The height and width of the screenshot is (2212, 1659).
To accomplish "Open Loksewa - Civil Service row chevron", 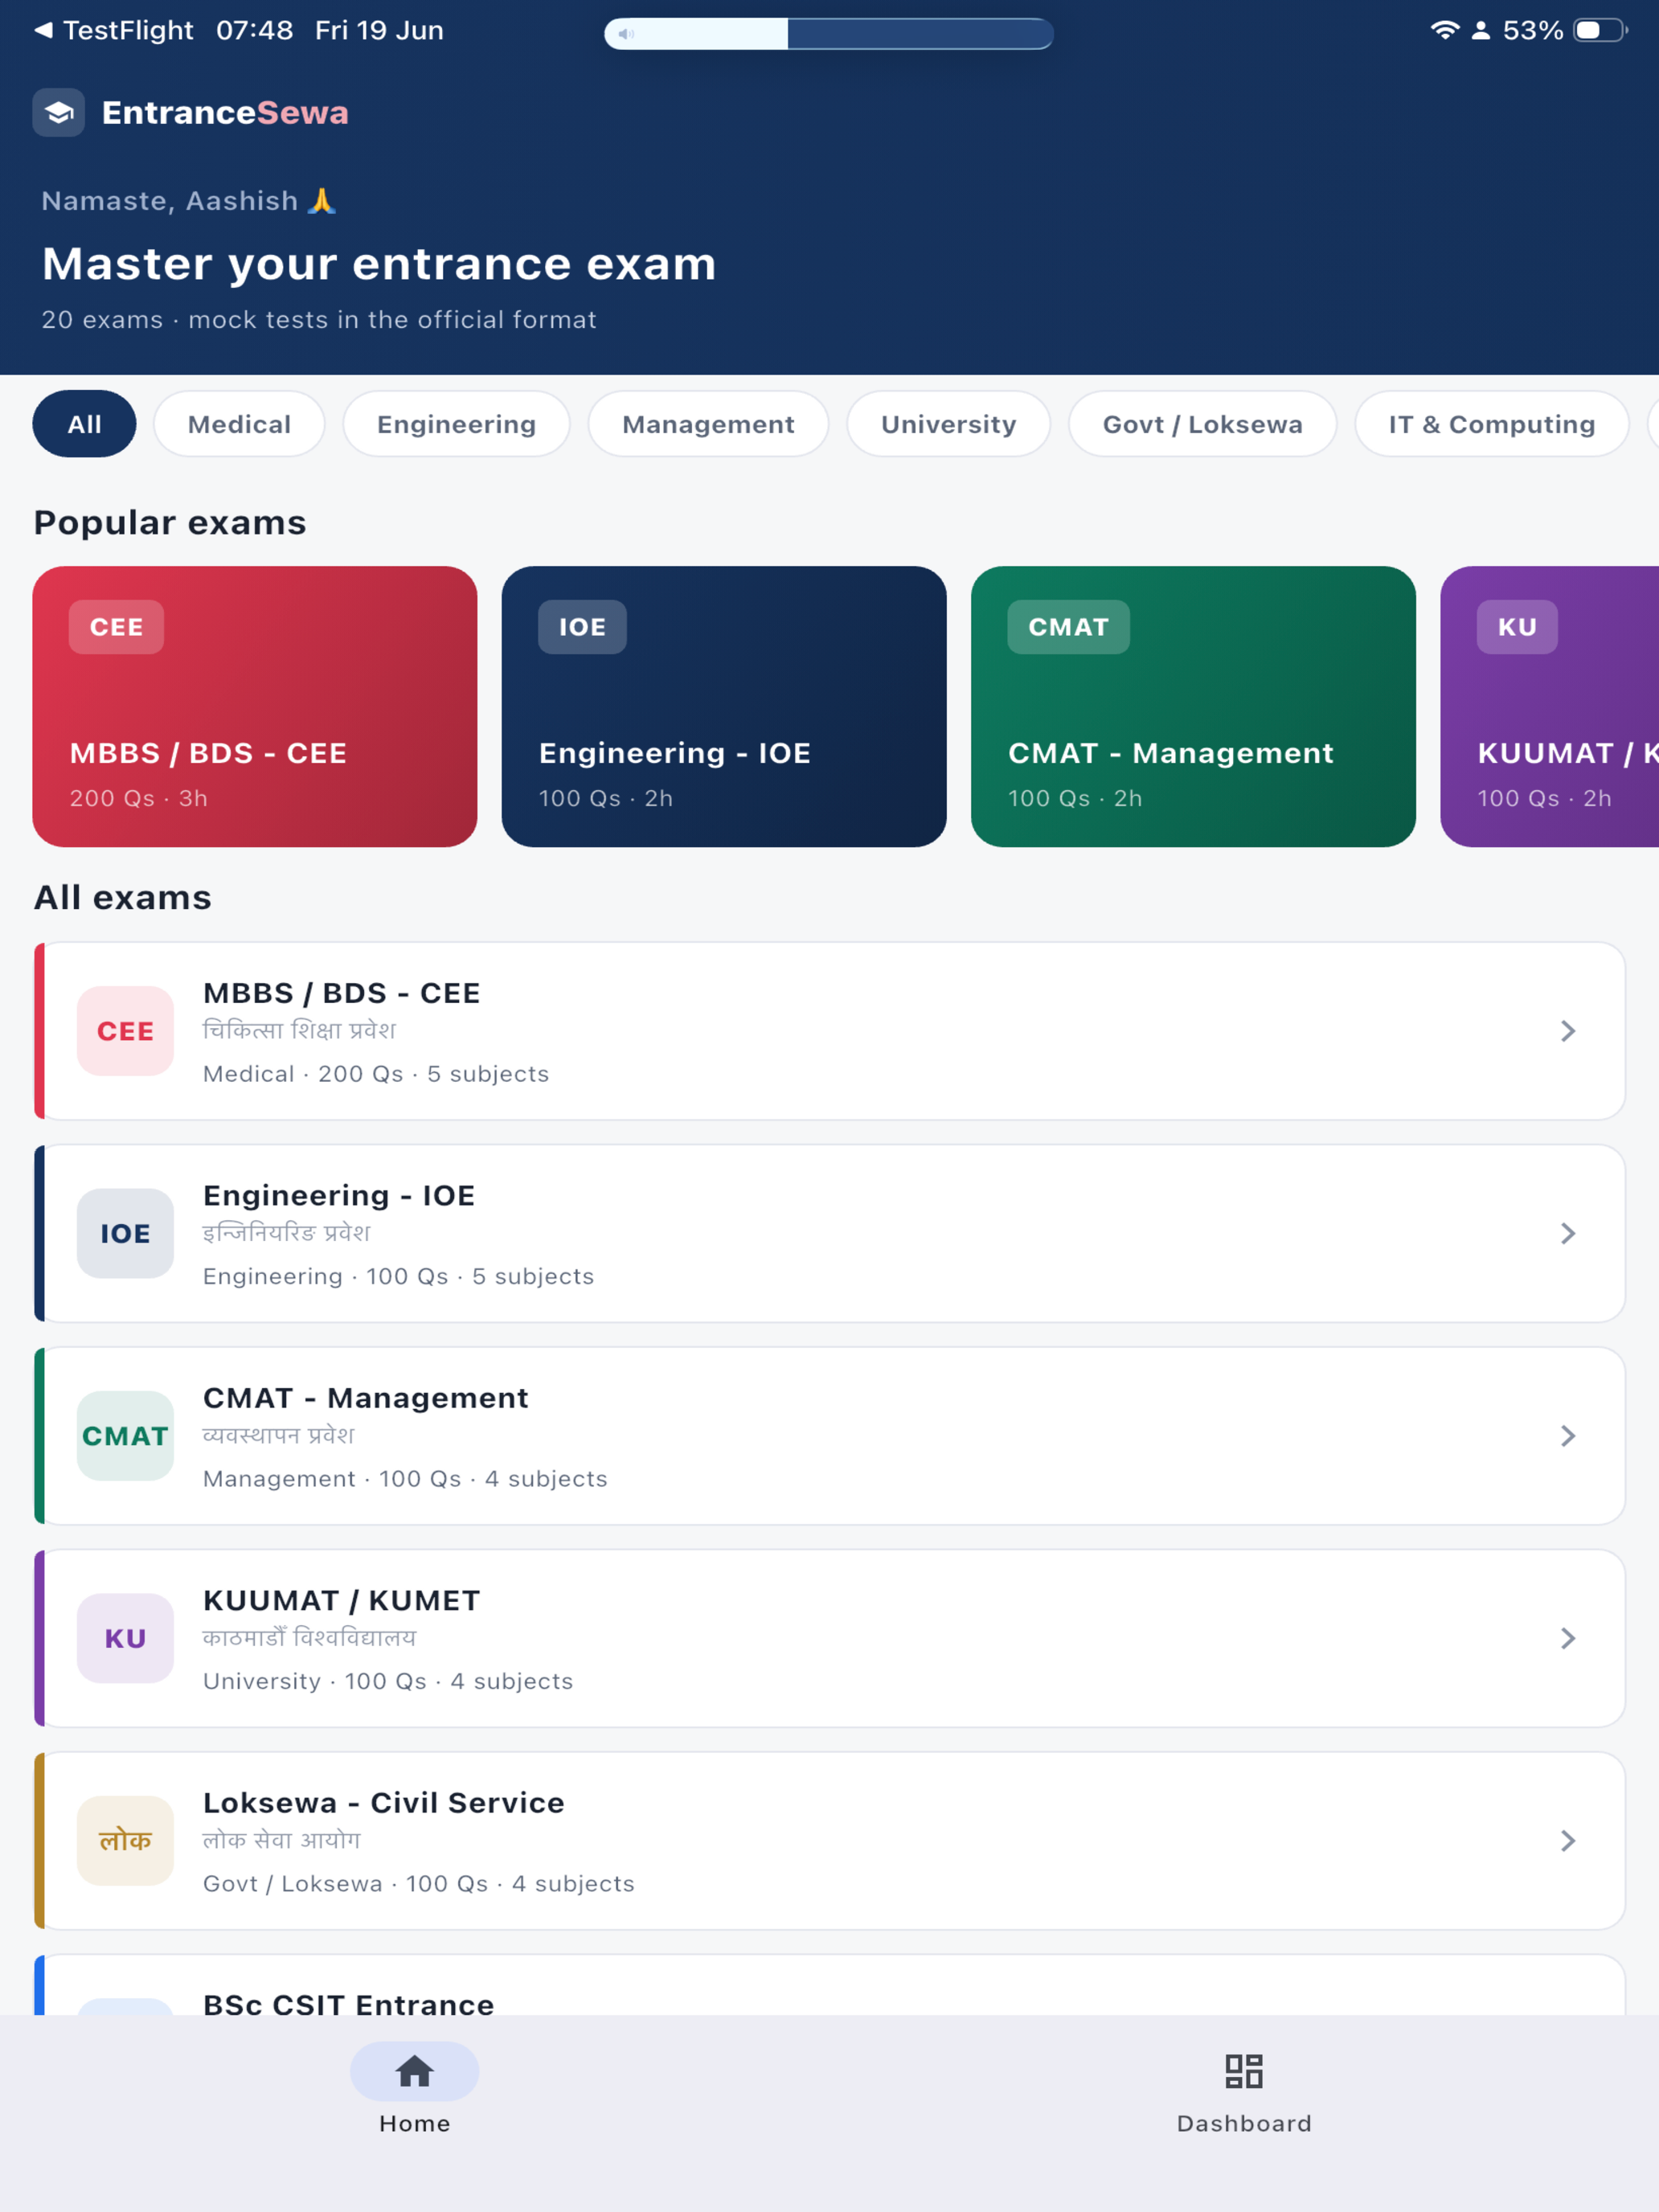I will pos(1568,1841).
